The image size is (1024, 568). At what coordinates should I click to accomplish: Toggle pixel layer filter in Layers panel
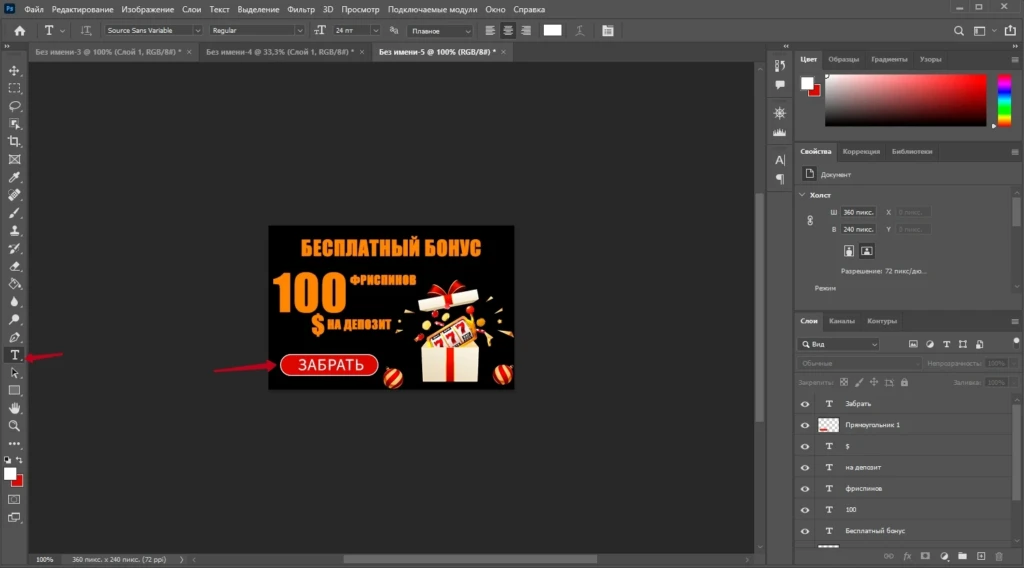click(x=913, y=344)
